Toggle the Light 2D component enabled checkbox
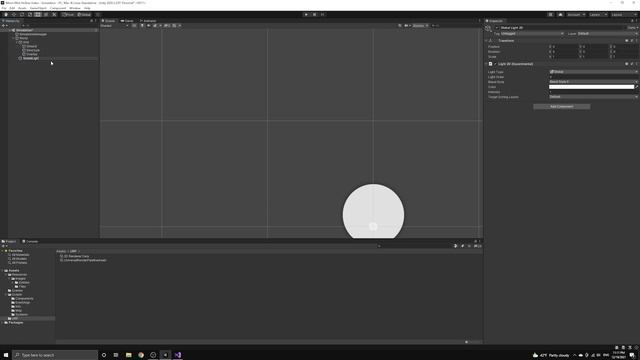 (x=496, y=64)
